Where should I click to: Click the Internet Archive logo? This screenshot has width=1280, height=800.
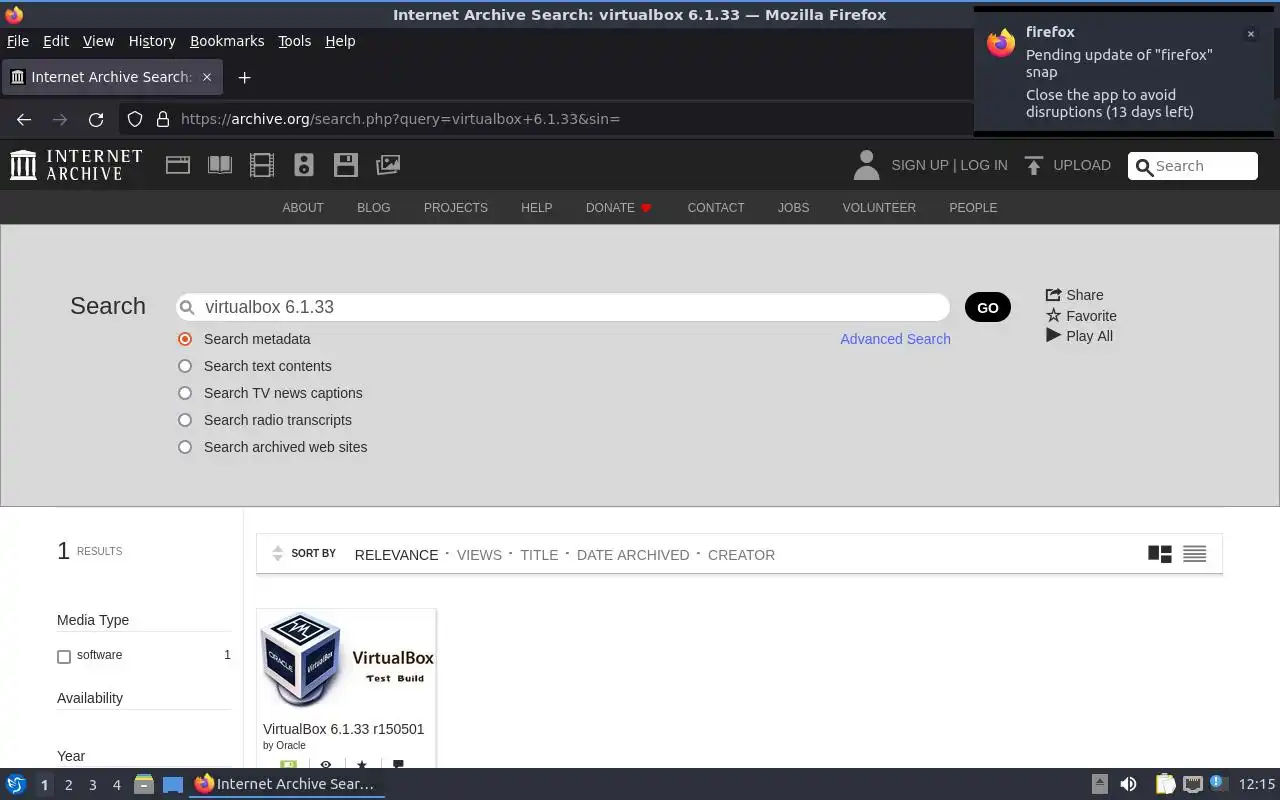point(76,165)
